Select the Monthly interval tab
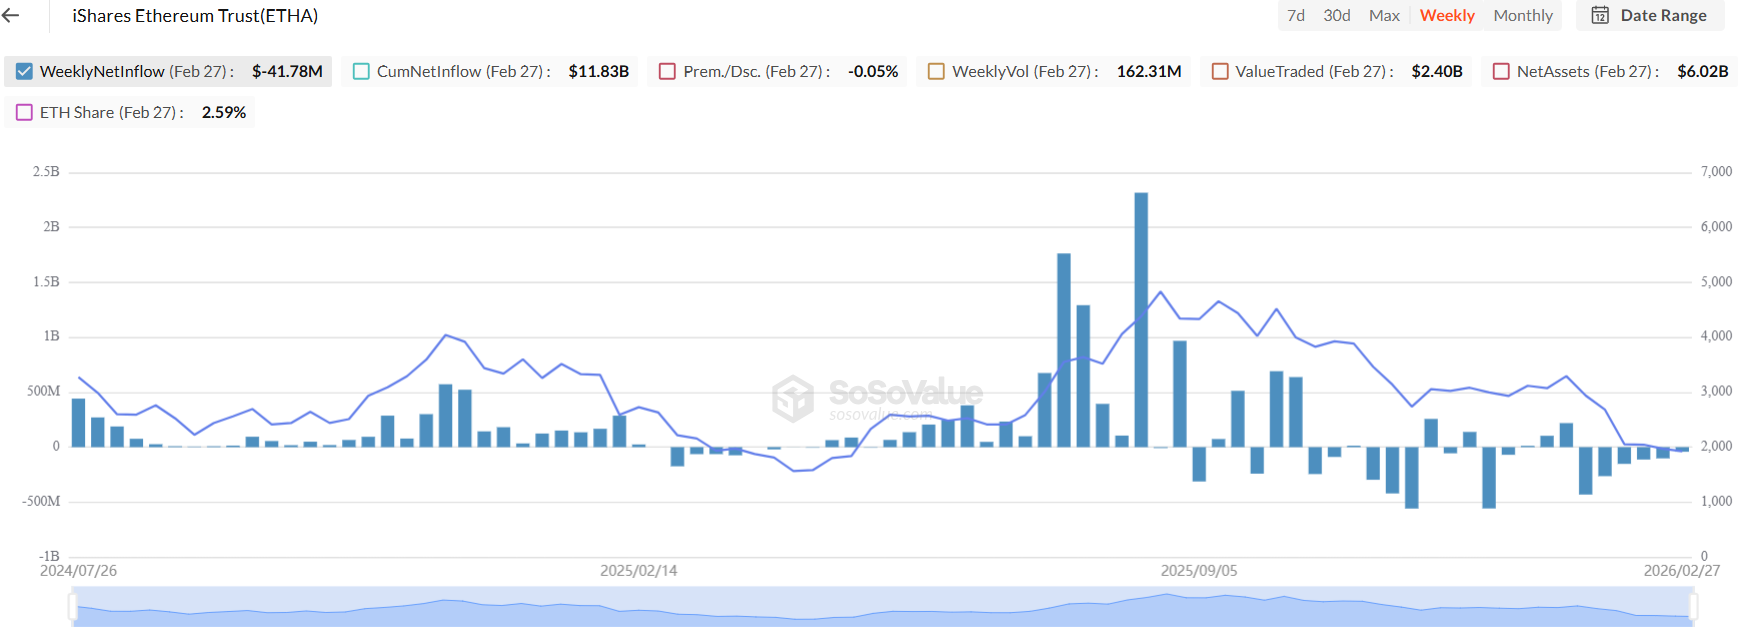The height and width of the screenshot is (642, 1739). point(1523,15)
